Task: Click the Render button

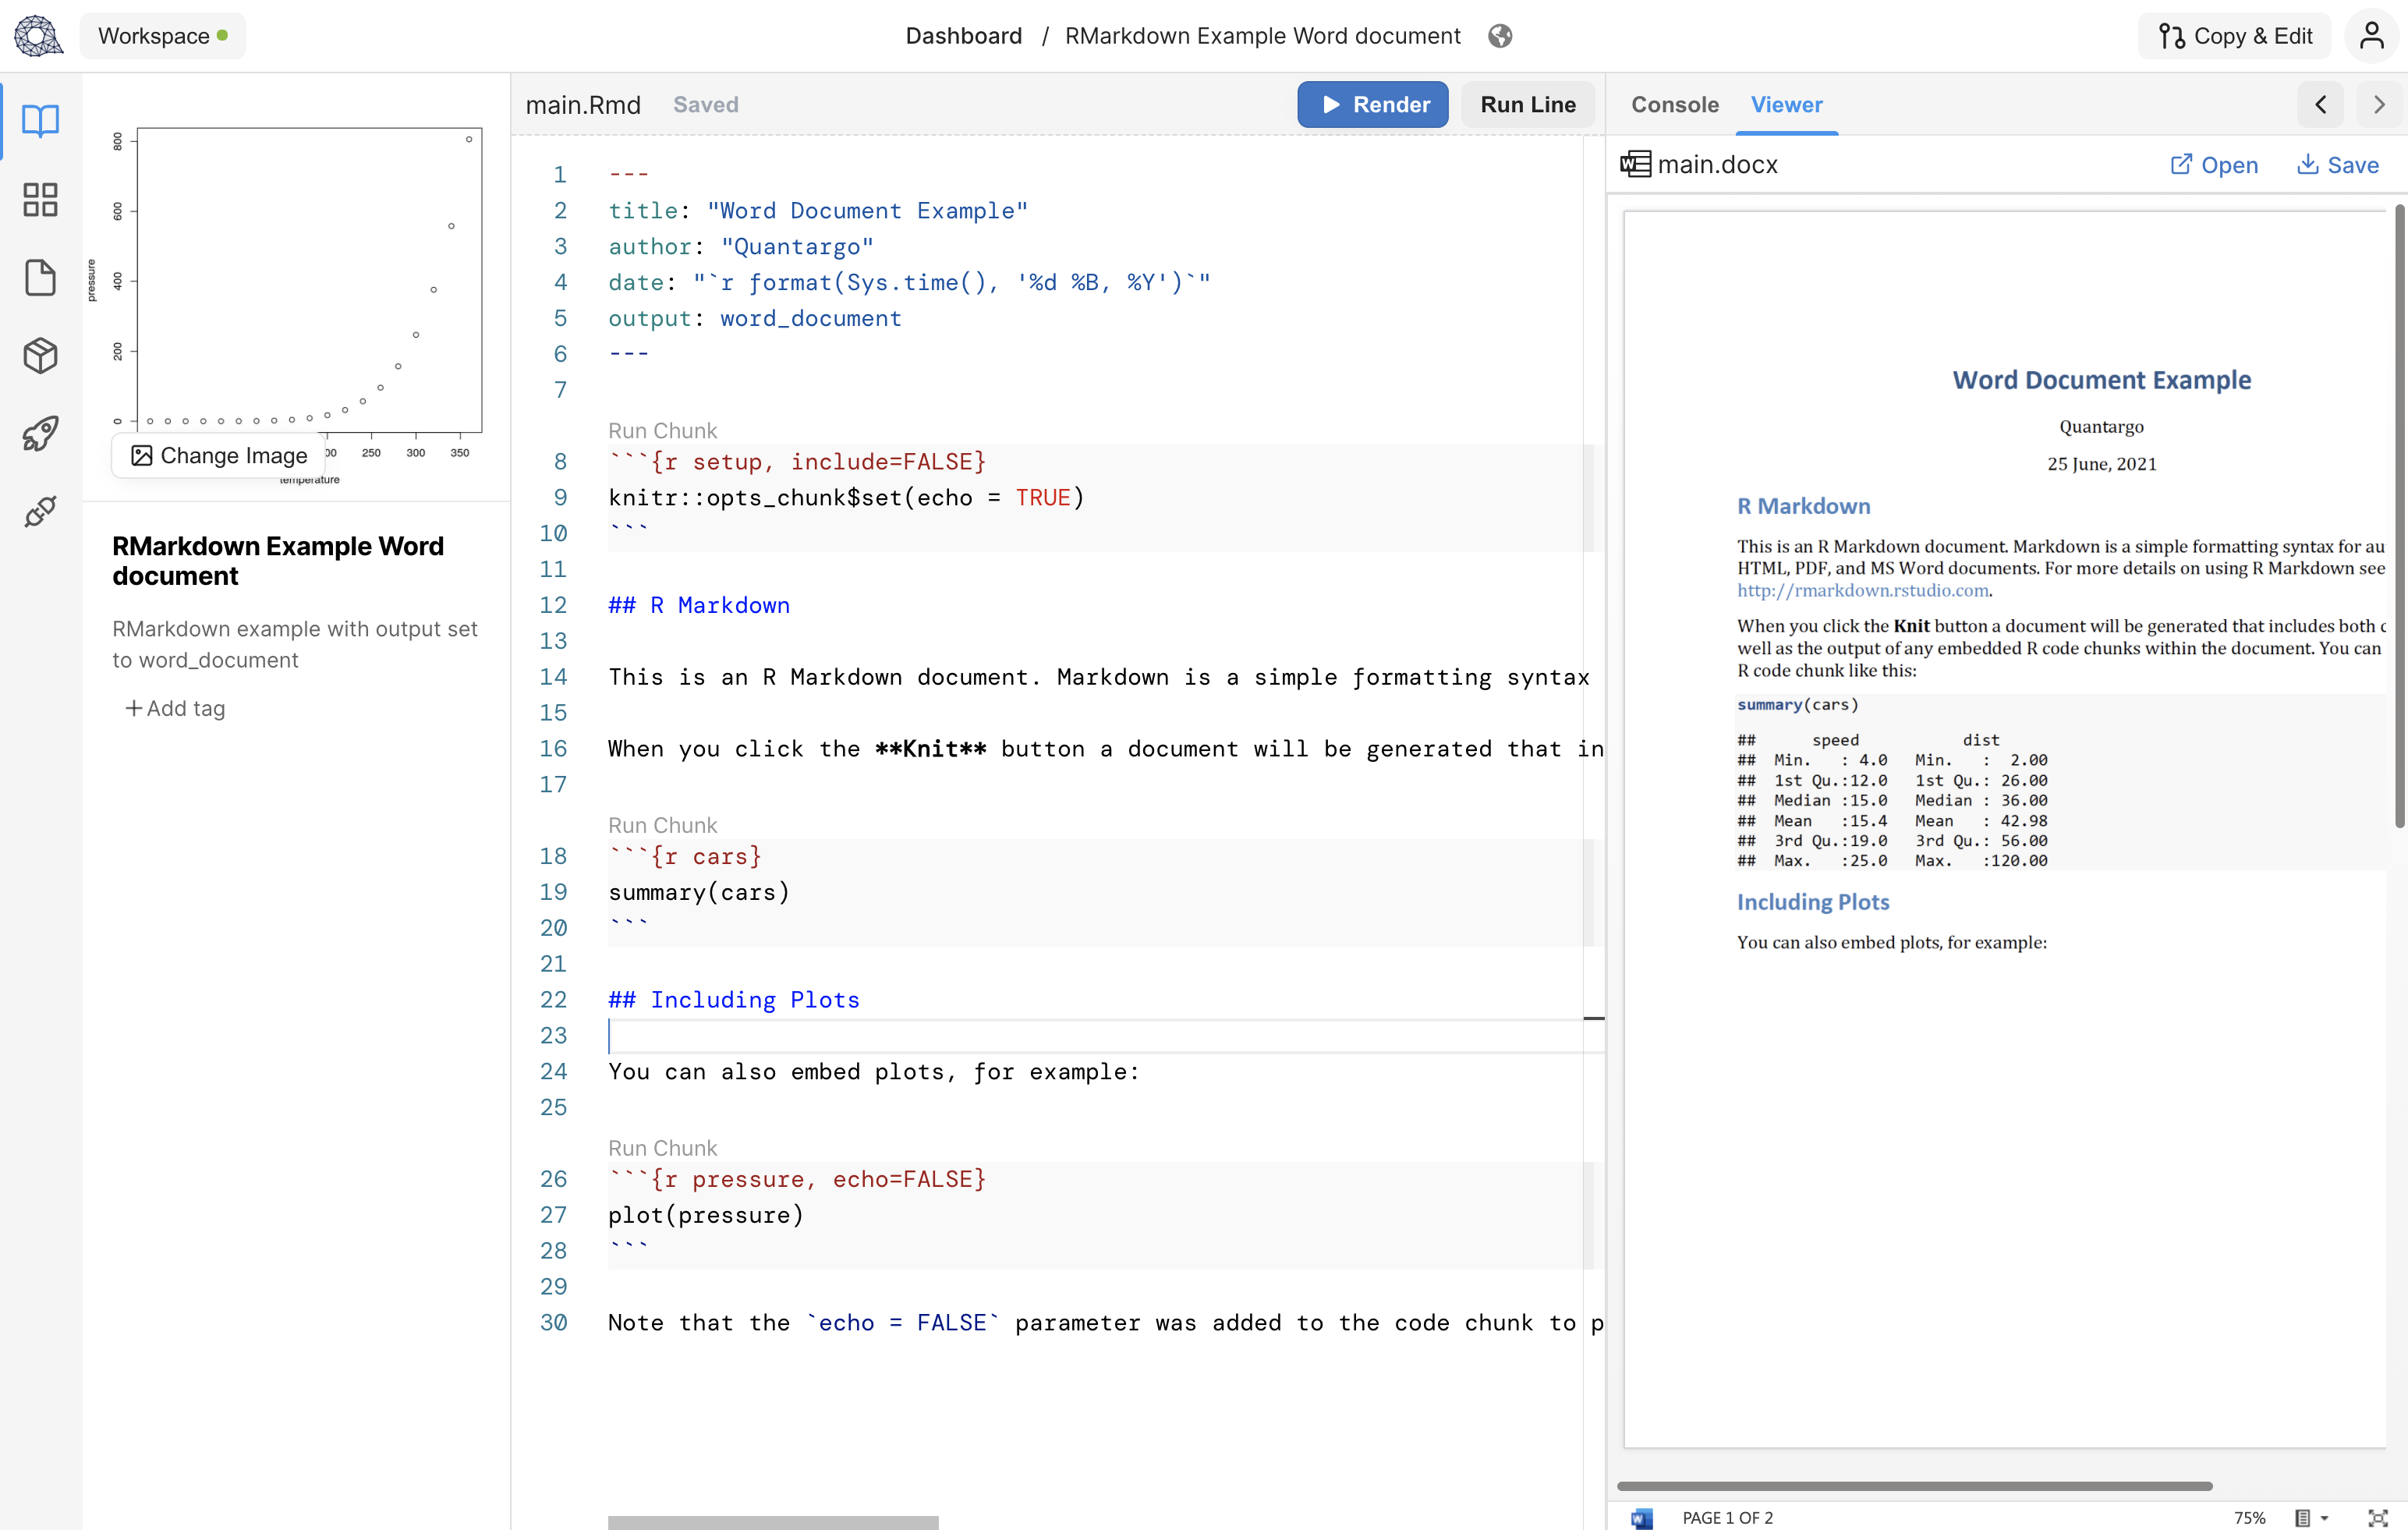Action: click(x=1372, y=104)
